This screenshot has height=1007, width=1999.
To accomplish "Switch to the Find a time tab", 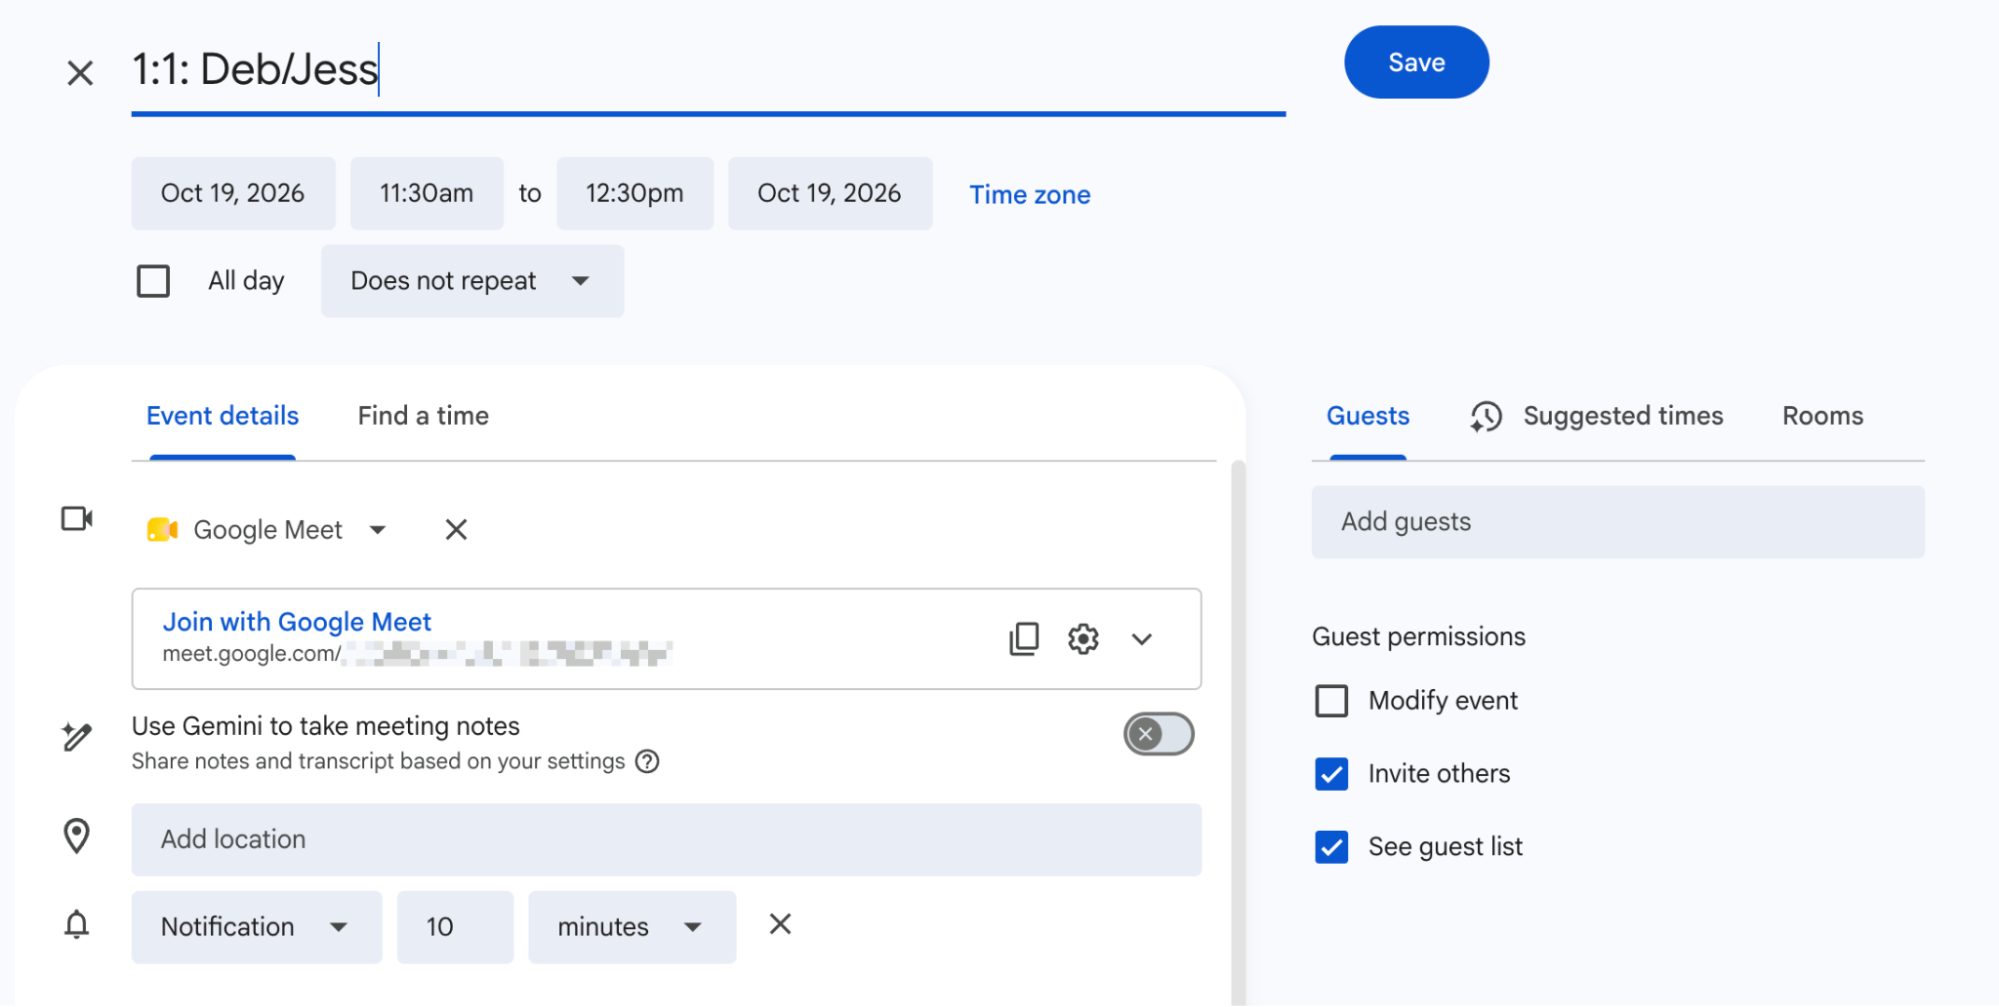I will pos(423,416).
